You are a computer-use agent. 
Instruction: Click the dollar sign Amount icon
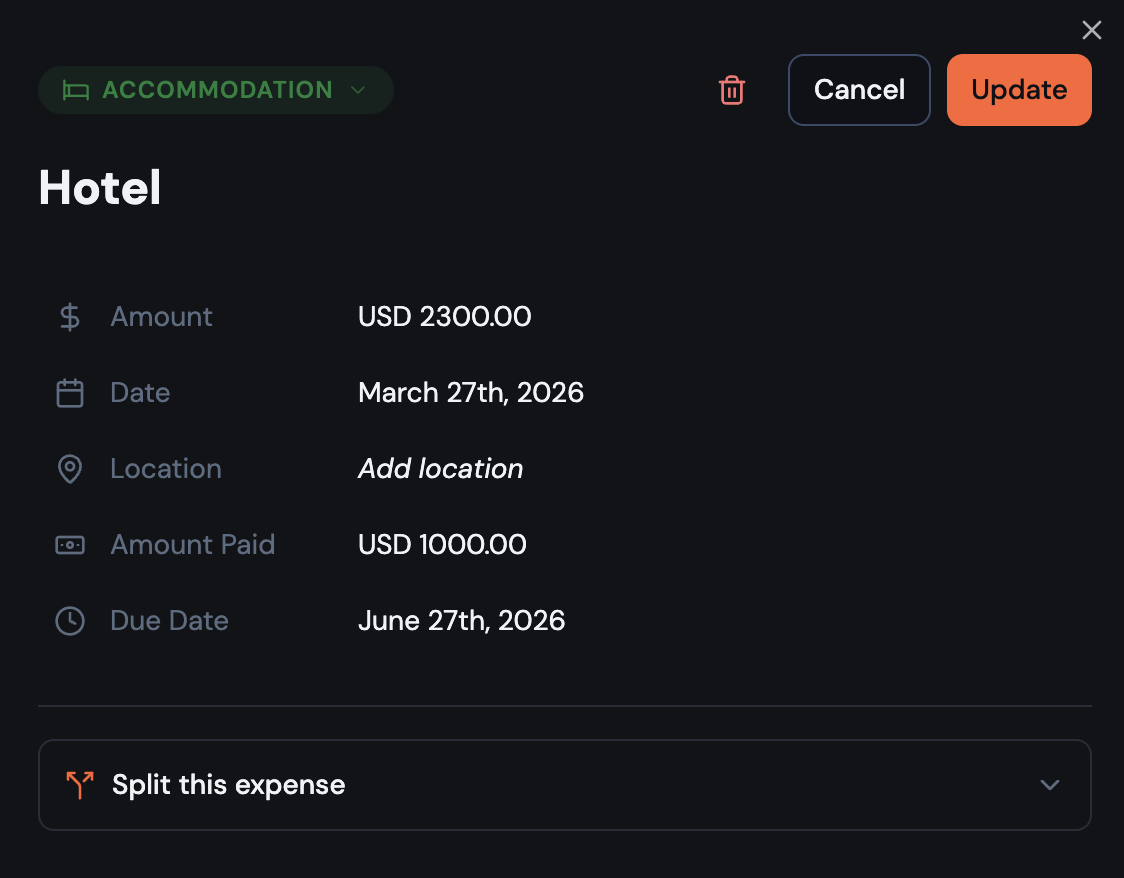(69, 316)
